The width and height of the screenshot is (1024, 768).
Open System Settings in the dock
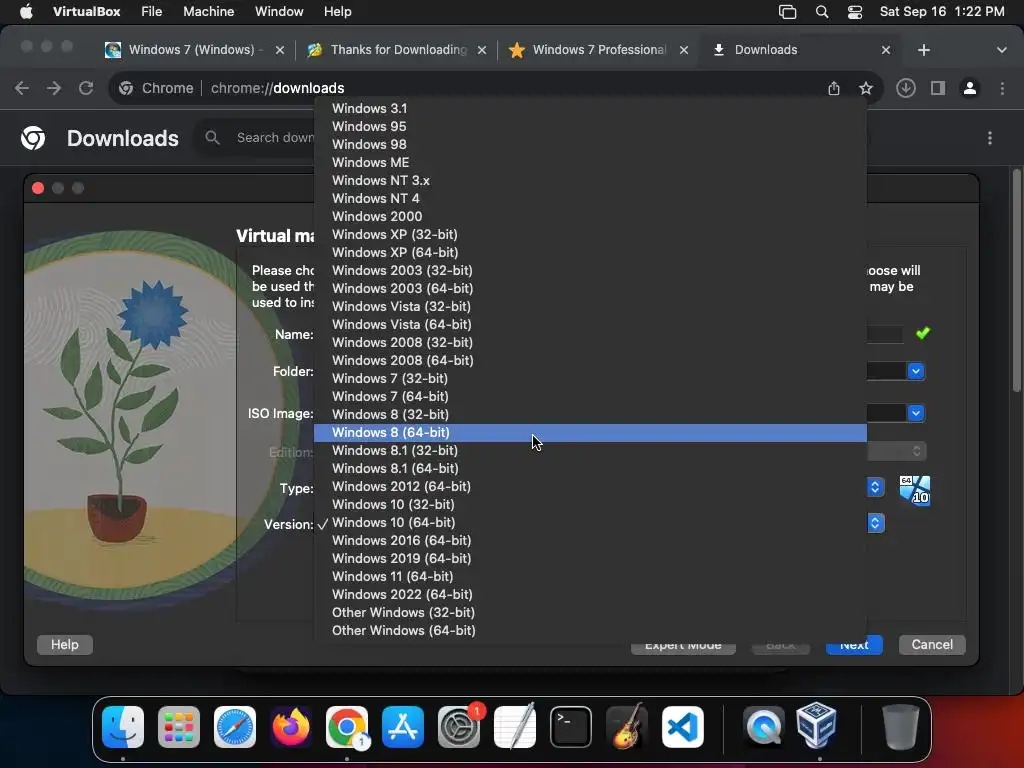coord(458,727)
